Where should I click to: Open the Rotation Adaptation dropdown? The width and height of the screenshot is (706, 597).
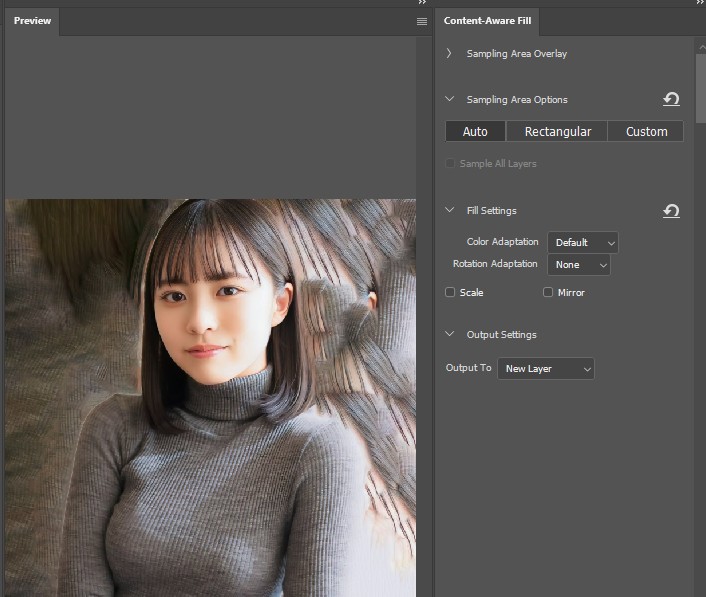579,265
